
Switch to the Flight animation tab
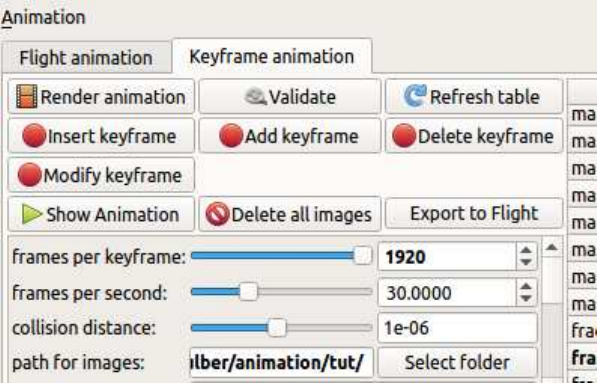click(86, 58)
